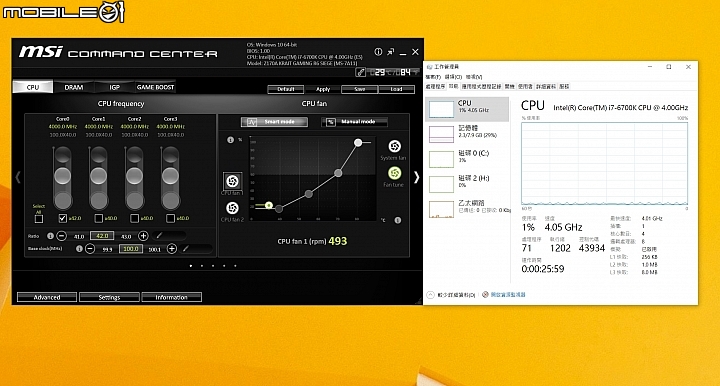Viewport: 720px width, 386px height.
Task: Increase Ratio with the plus icon
Action: tap(143, 236)
